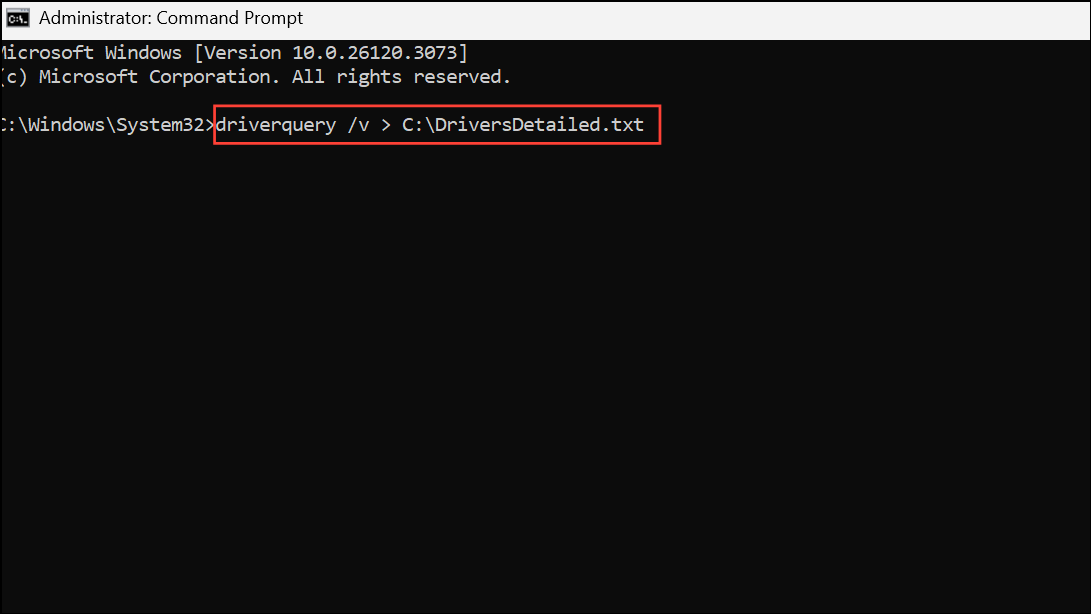Place cursor at end of the command line
Screen dimensions: 1091x614
(648, 124)
